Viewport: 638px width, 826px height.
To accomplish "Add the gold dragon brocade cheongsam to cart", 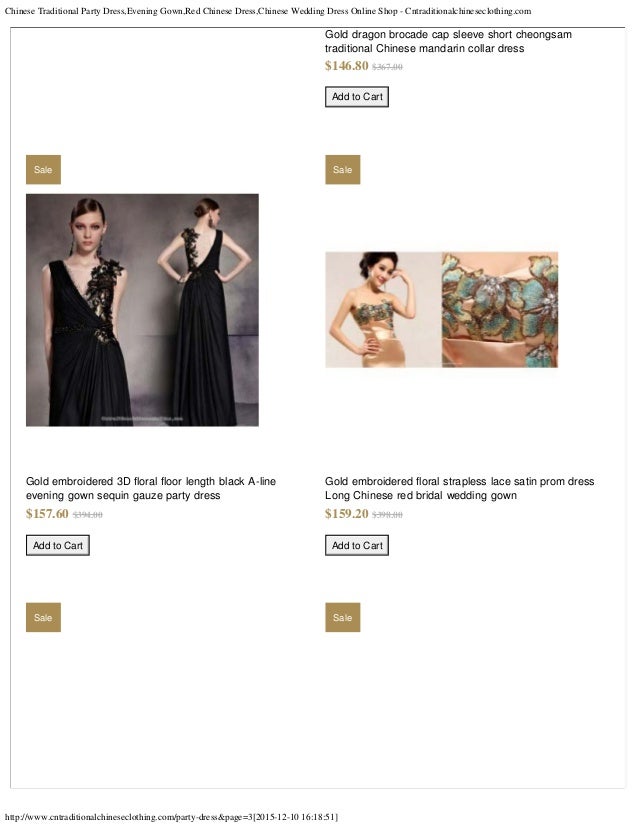I will tap(357, 97).
